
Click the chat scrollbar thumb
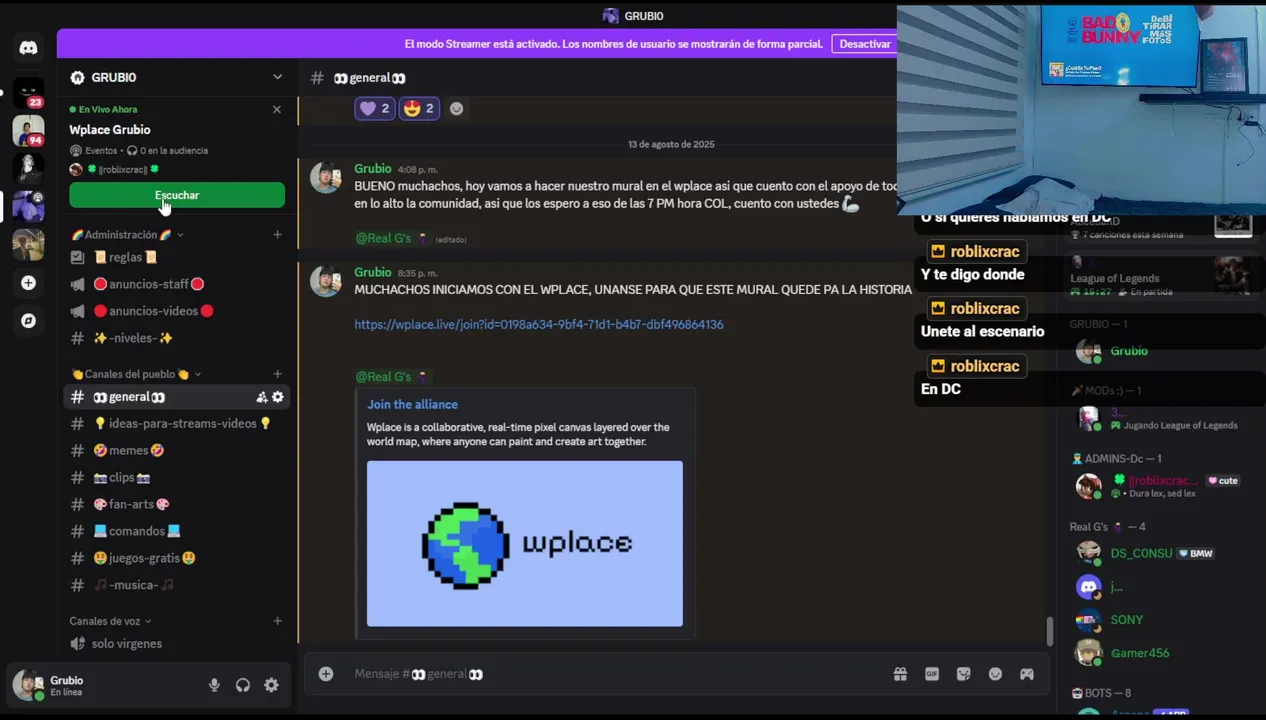[1049, 632]
